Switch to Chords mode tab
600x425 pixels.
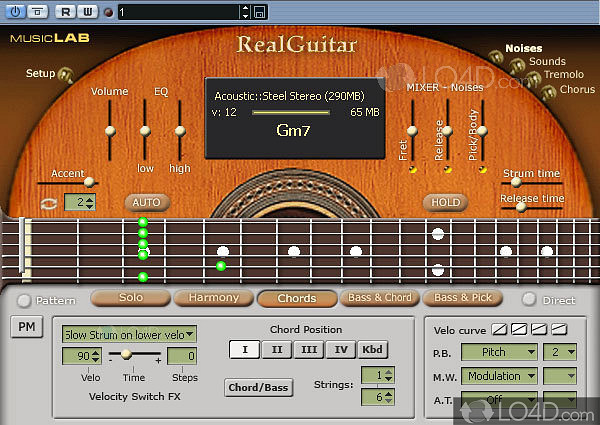[297, 298]
